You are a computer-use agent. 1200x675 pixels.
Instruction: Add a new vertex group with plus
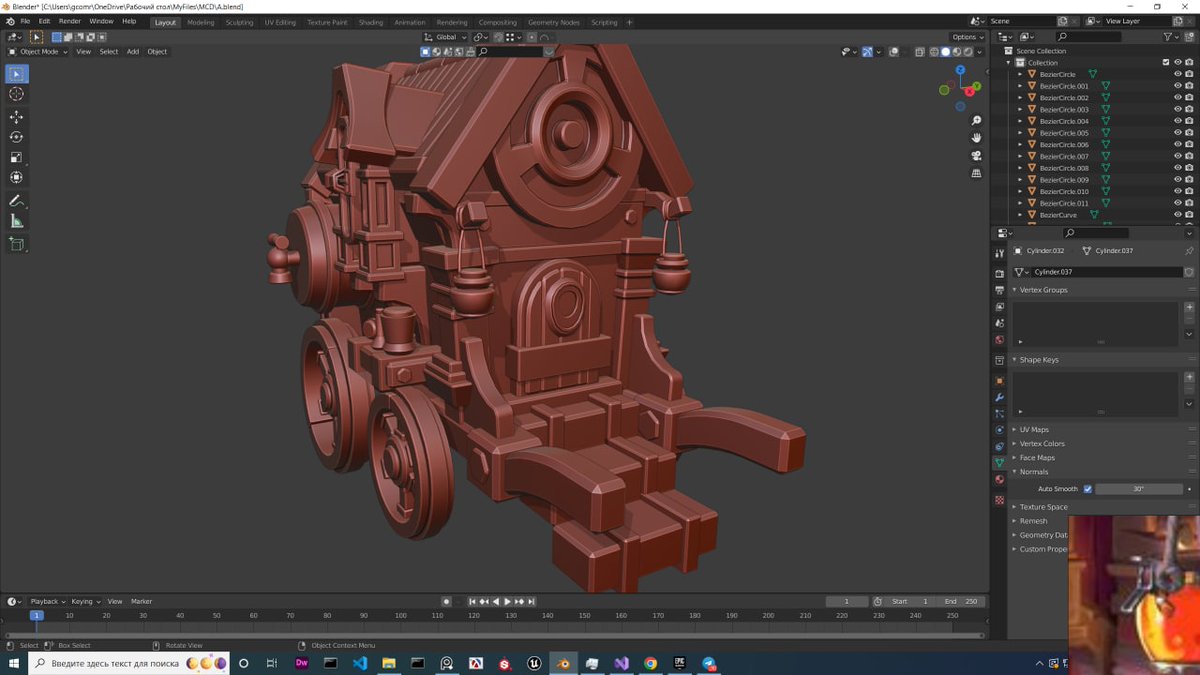pos(1189,307)
